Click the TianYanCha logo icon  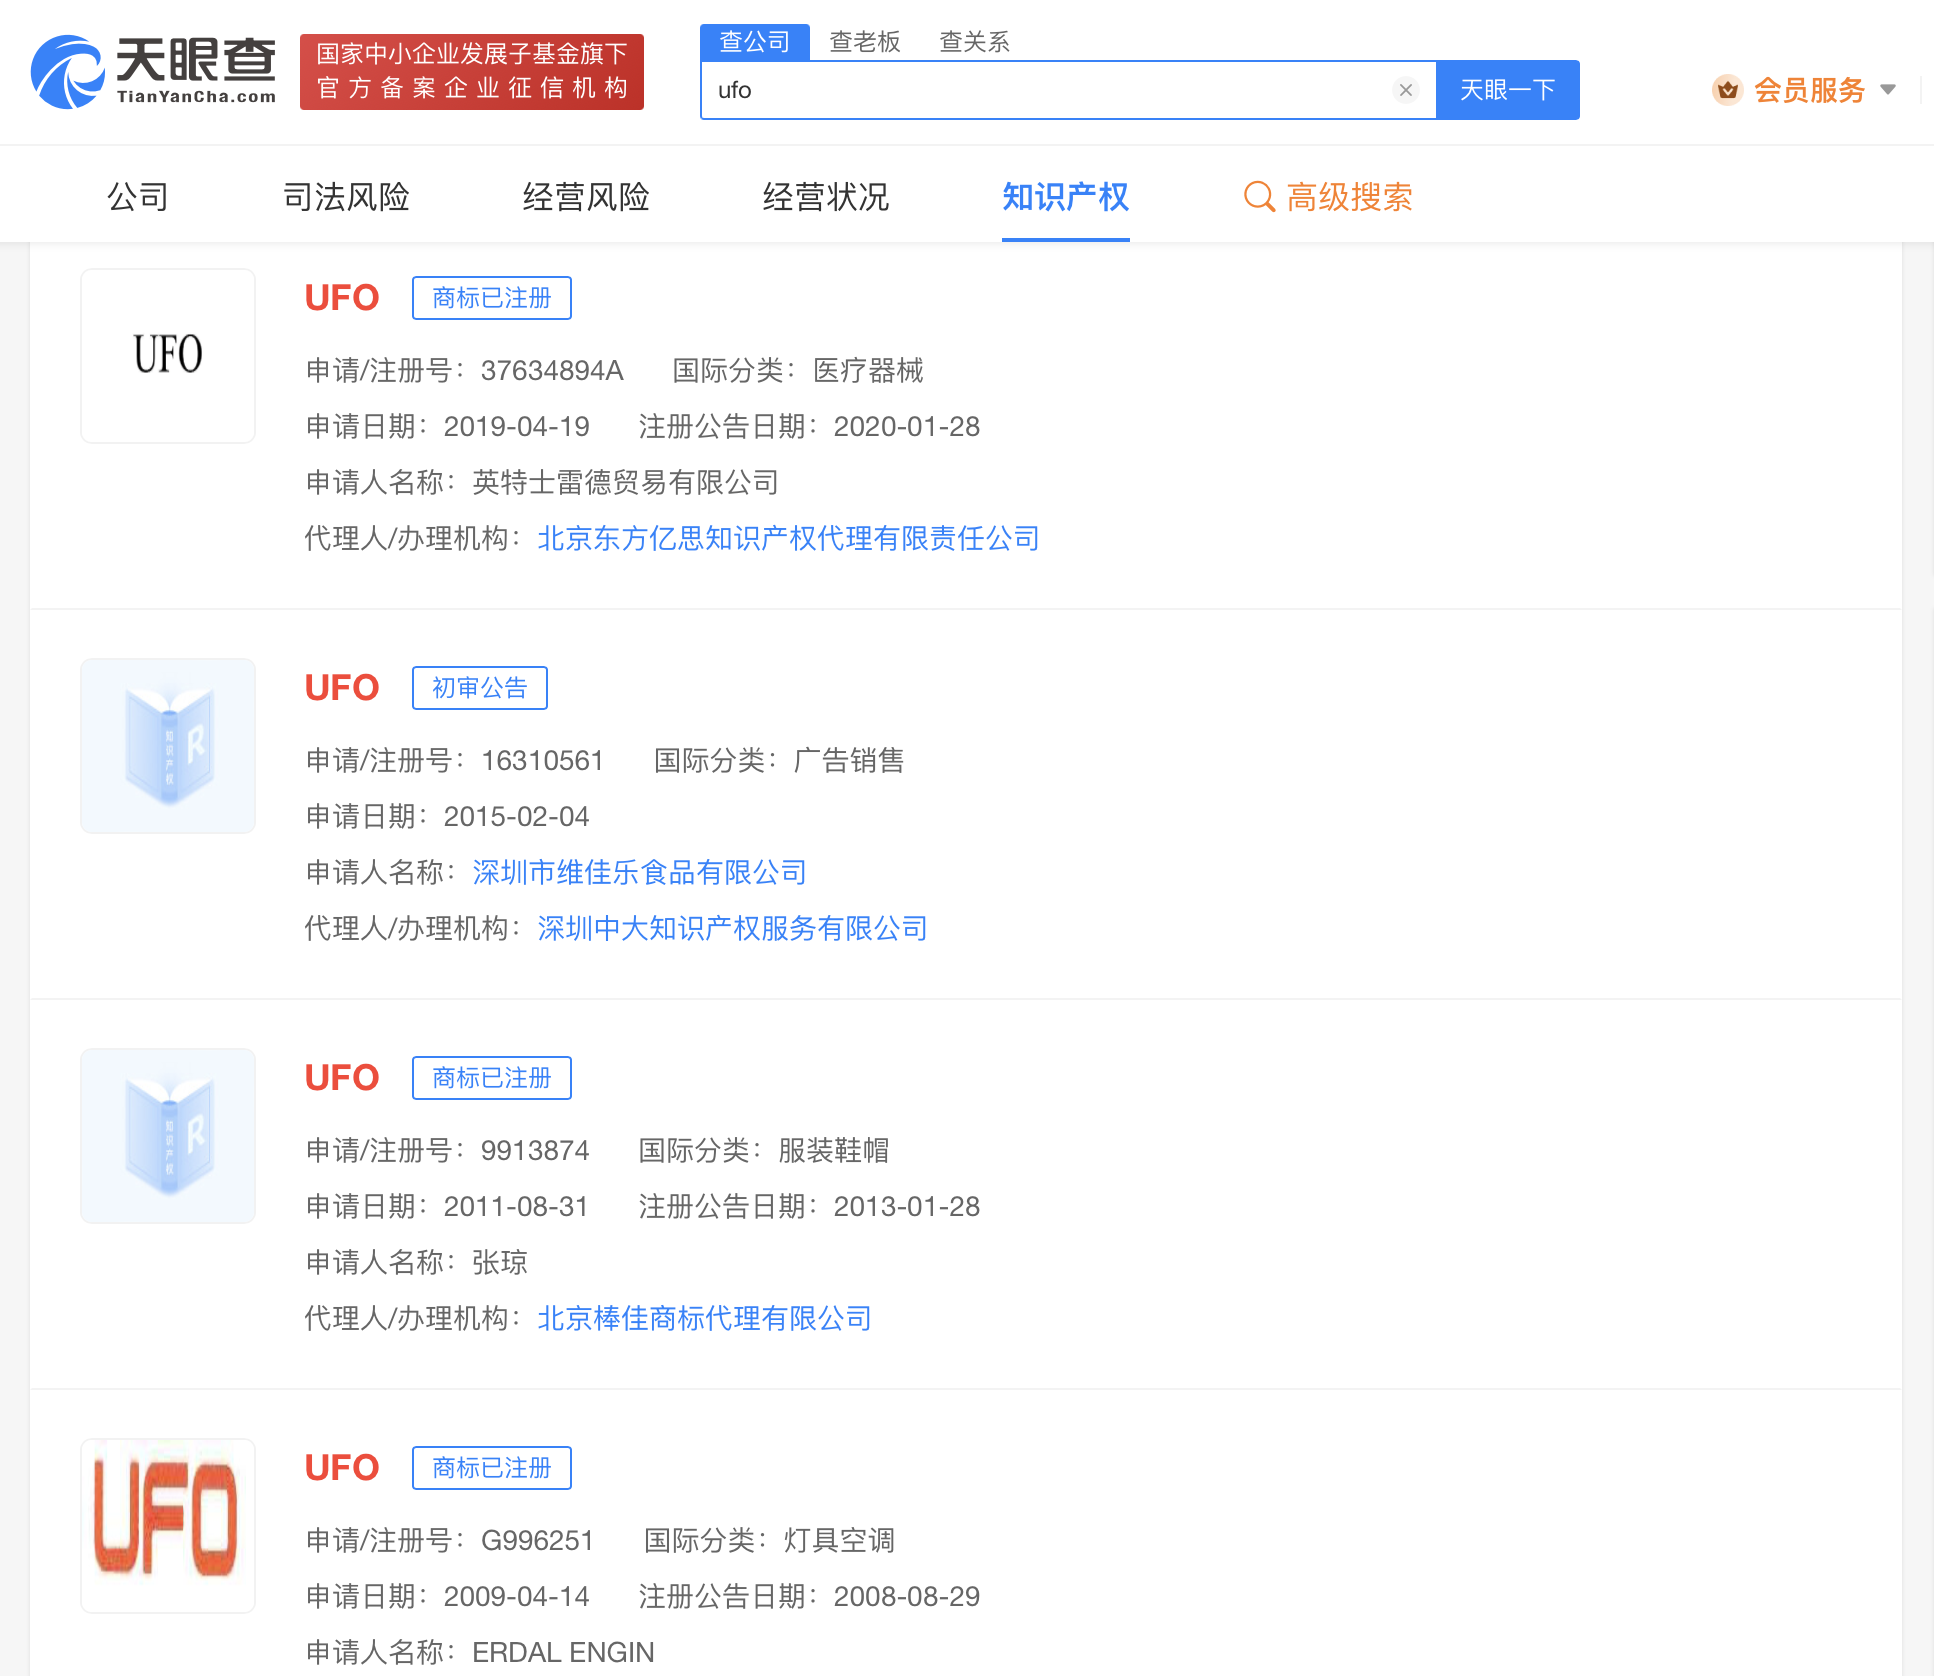tap(68, 72)
